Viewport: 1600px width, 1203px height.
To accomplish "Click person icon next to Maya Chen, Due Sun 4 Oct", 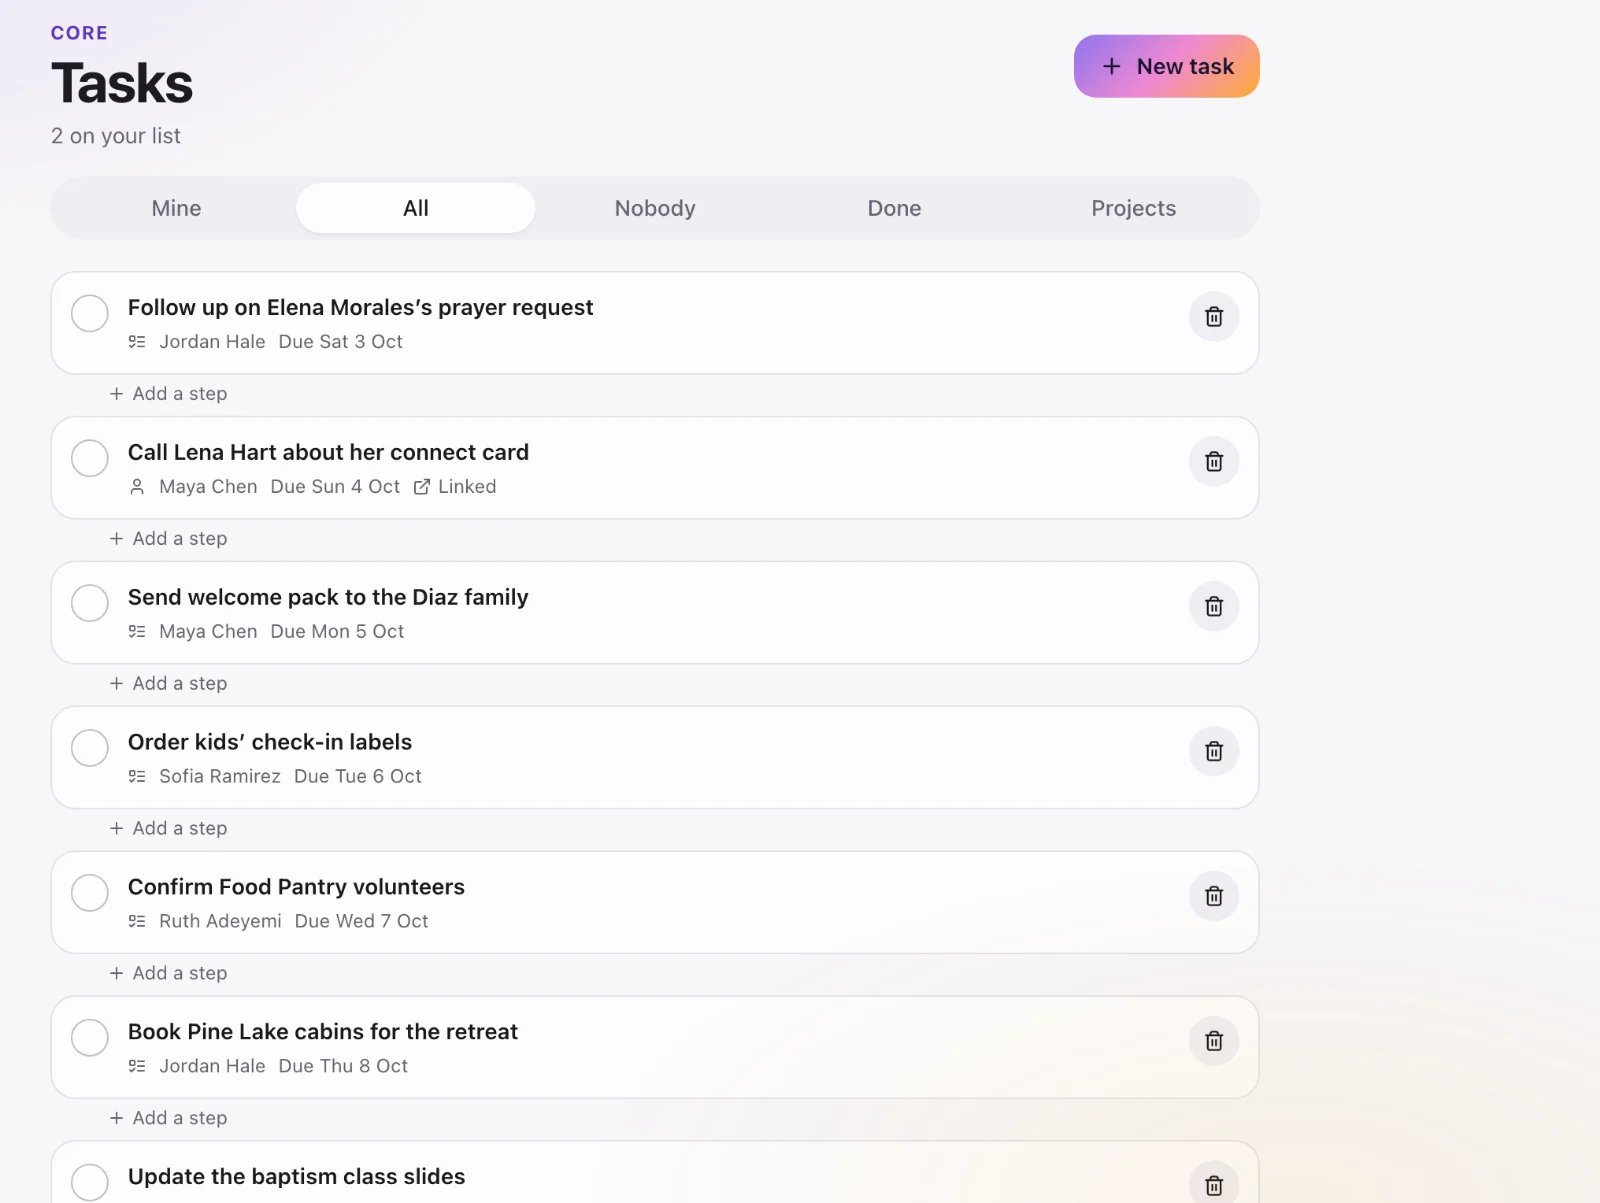I will [137, 487].
